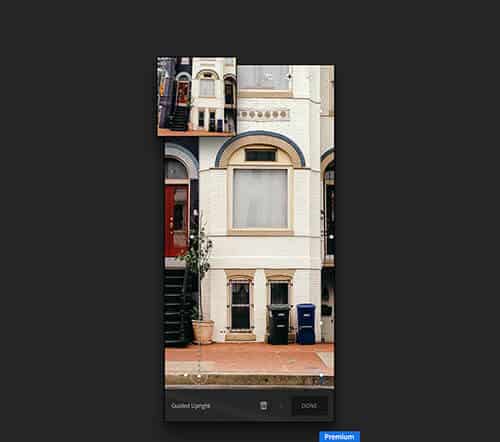Open the blue Premium badge
The image size is (500, 442).
pyautogui.click(x=339, y=436)
